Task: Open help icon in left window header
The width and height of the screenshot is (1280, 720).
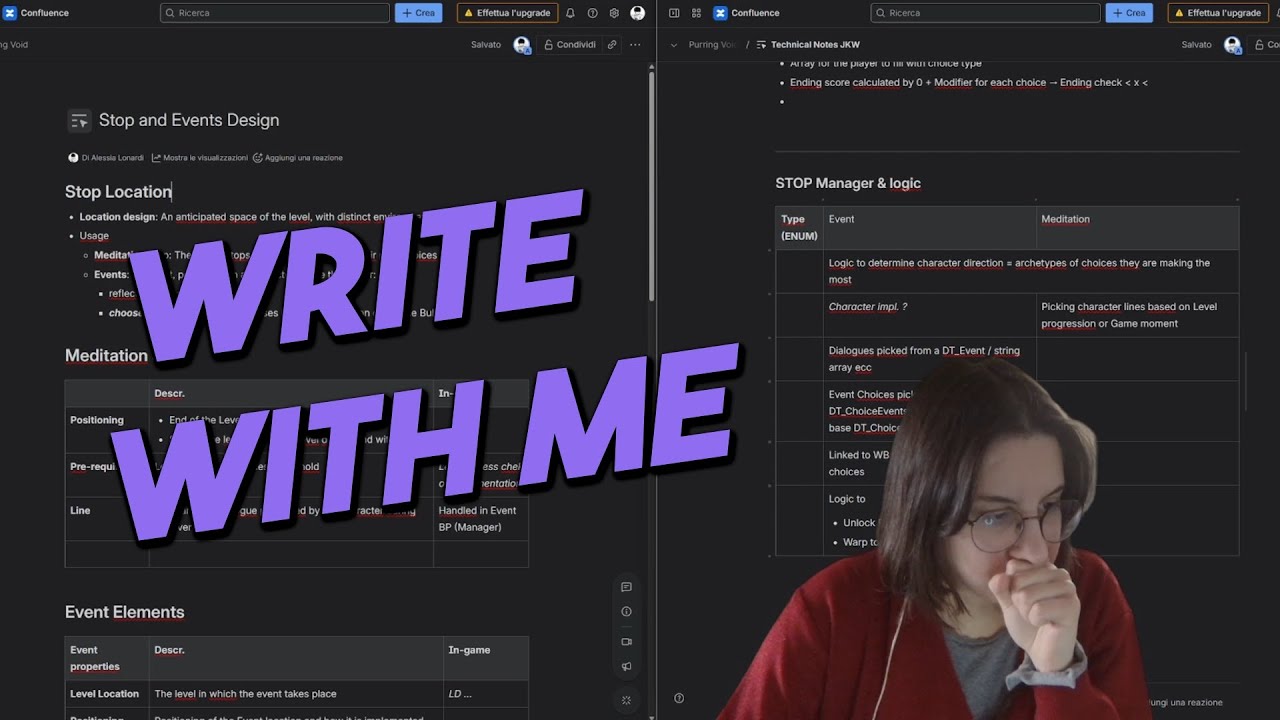Action: pyautogui.click(x=592, y=13)
